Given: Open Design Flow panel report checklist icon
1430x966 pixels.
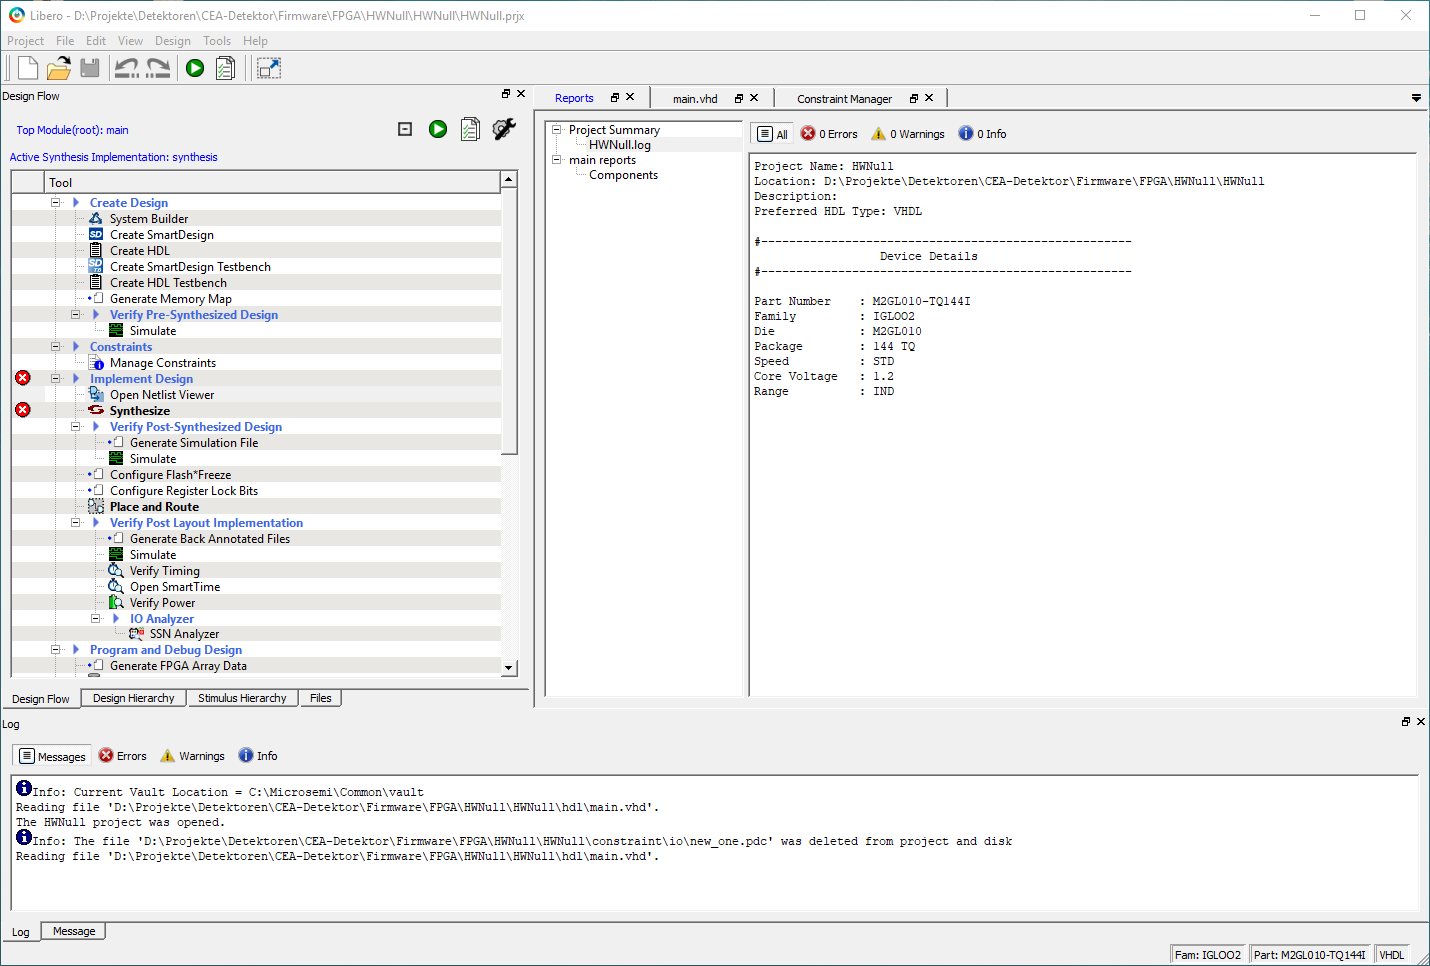Looking at the screenshot, I should tap(470, 129).
